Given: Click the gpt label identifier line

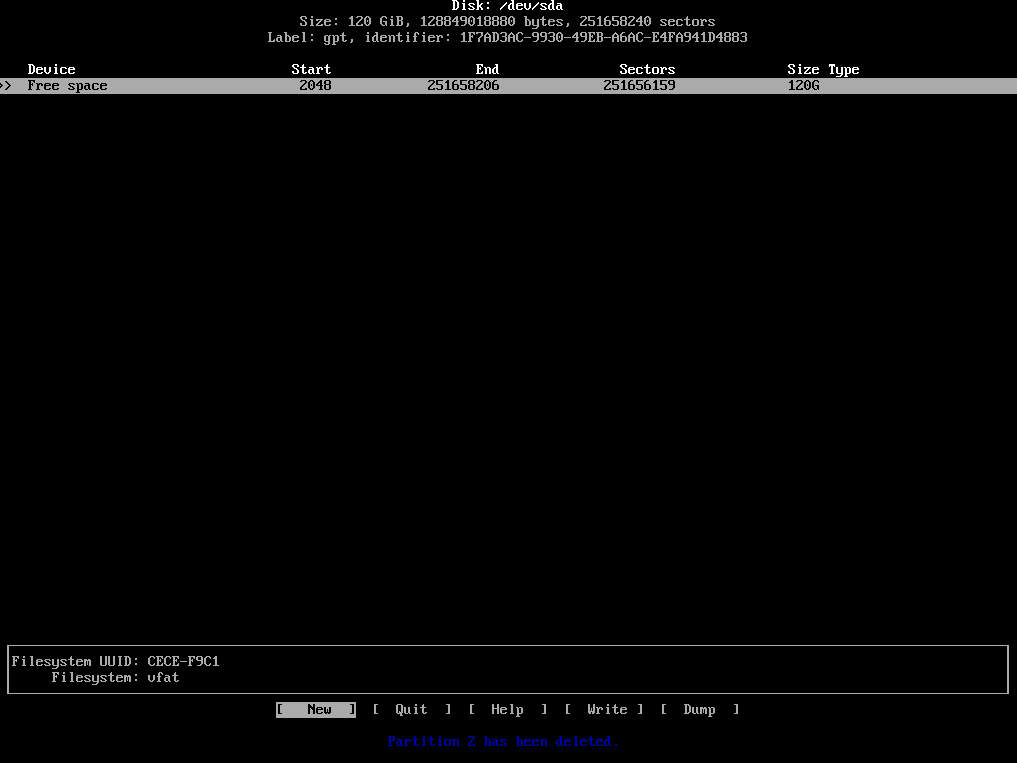Looking at the screenshot, I should coord(507,38).
